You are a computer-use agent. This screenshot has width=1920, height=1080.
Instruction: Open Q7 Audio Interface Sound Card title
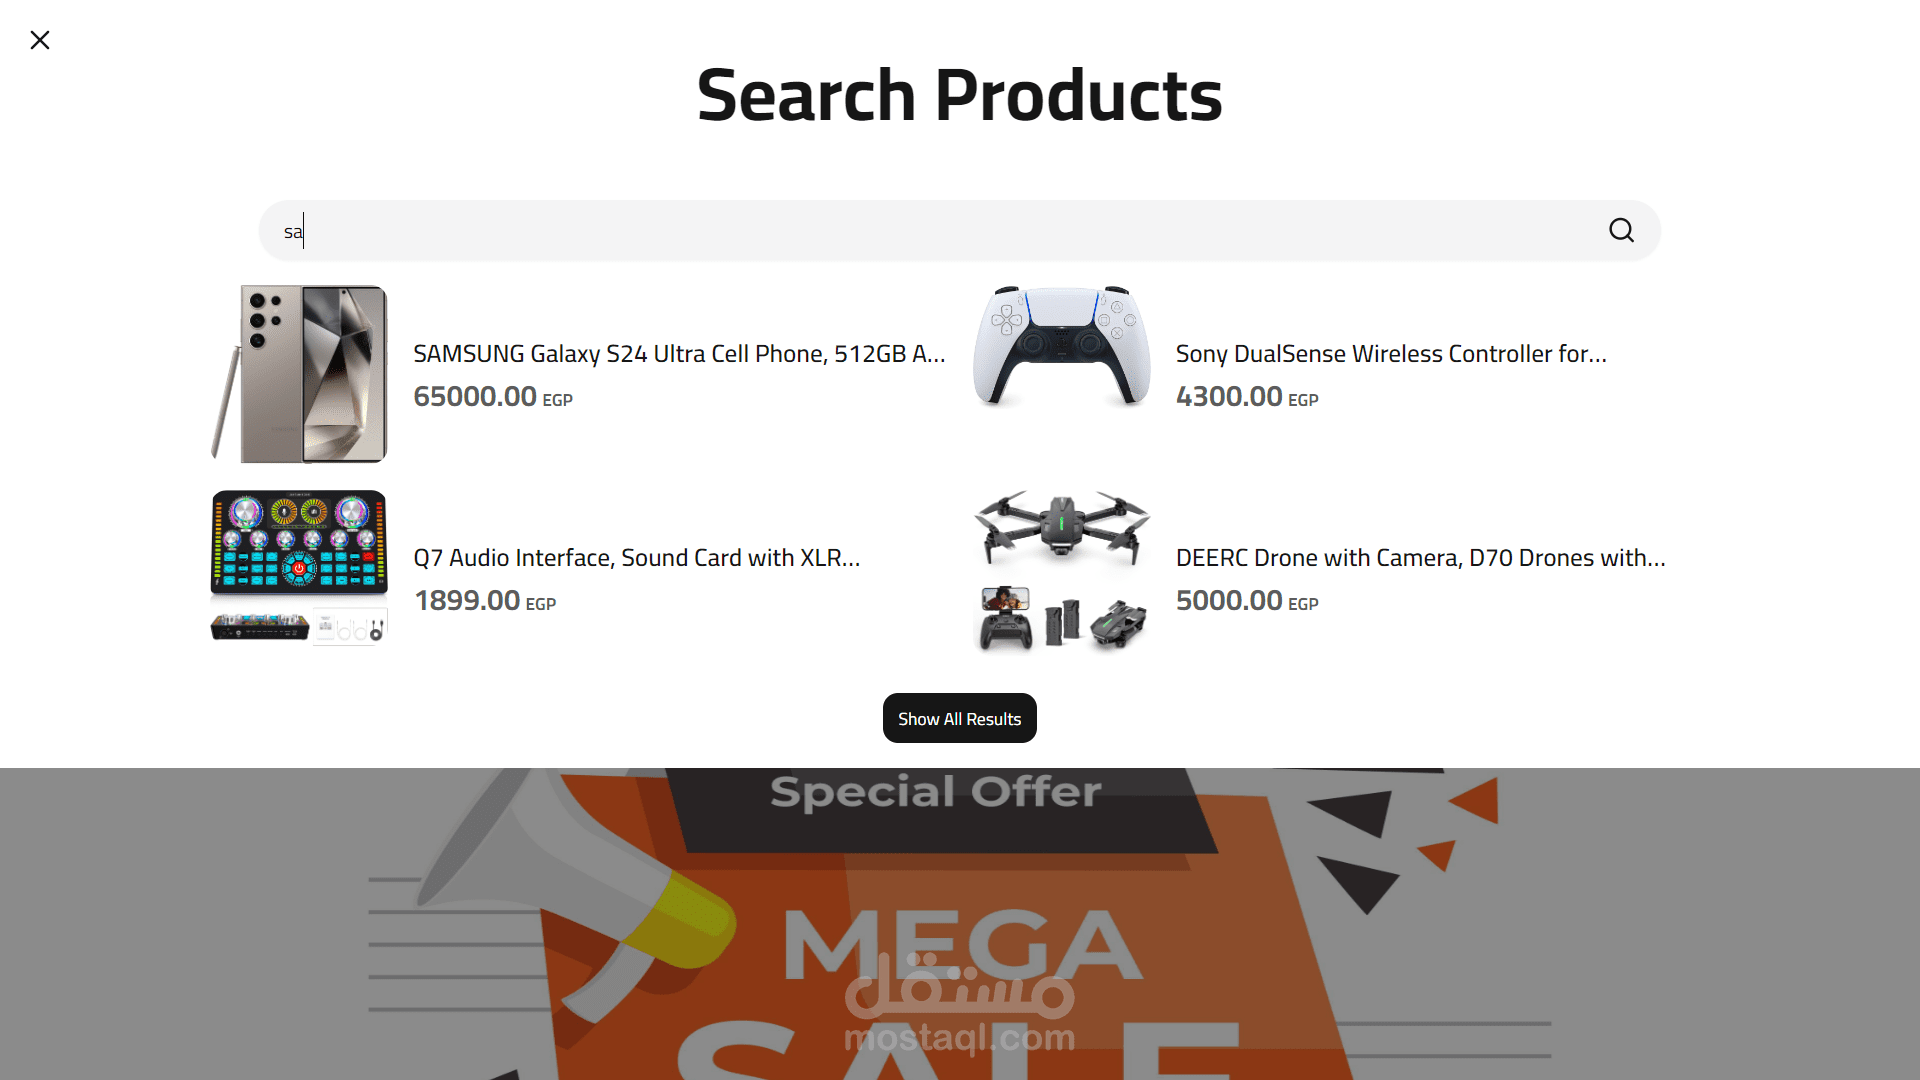637,558
